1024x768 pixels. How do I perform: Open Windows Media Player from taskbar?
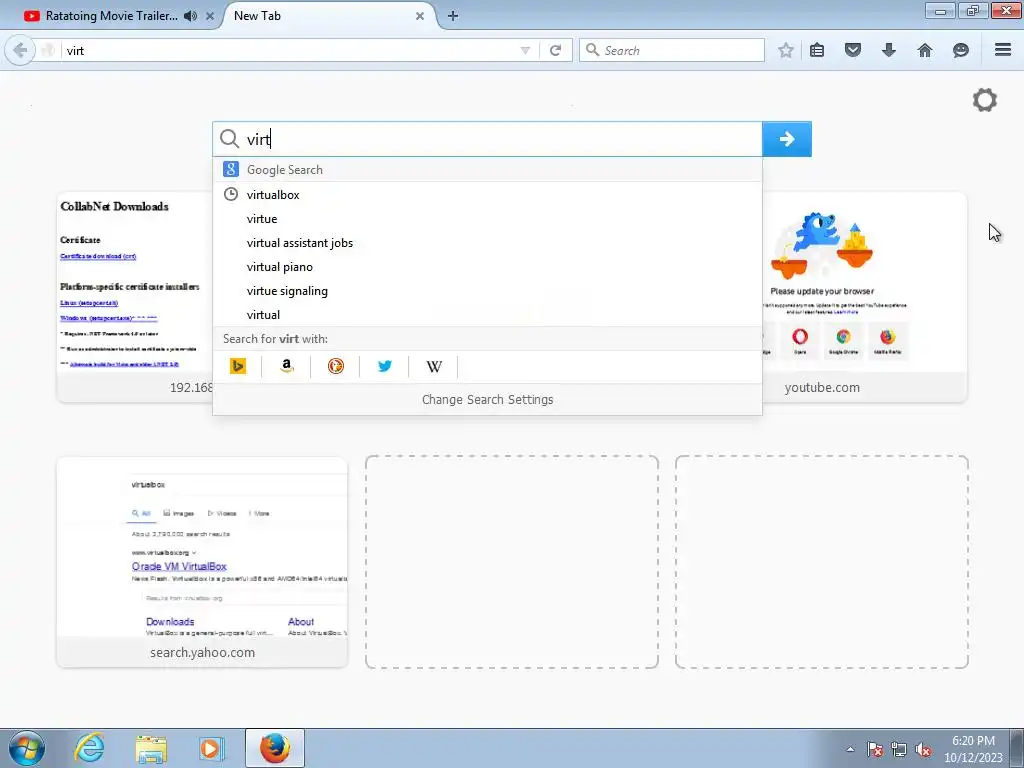[x=212, y=748]
